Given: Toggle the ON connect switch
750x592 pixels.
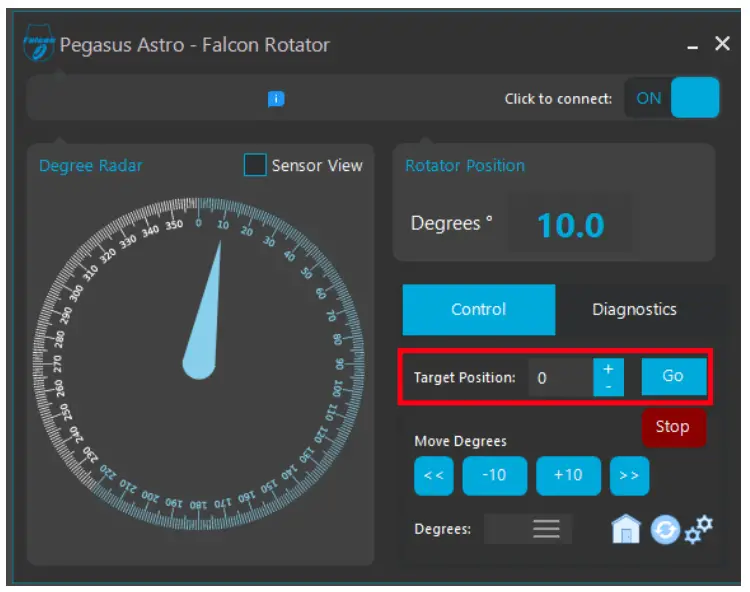Looking at the screenshot, I should 672,98.
